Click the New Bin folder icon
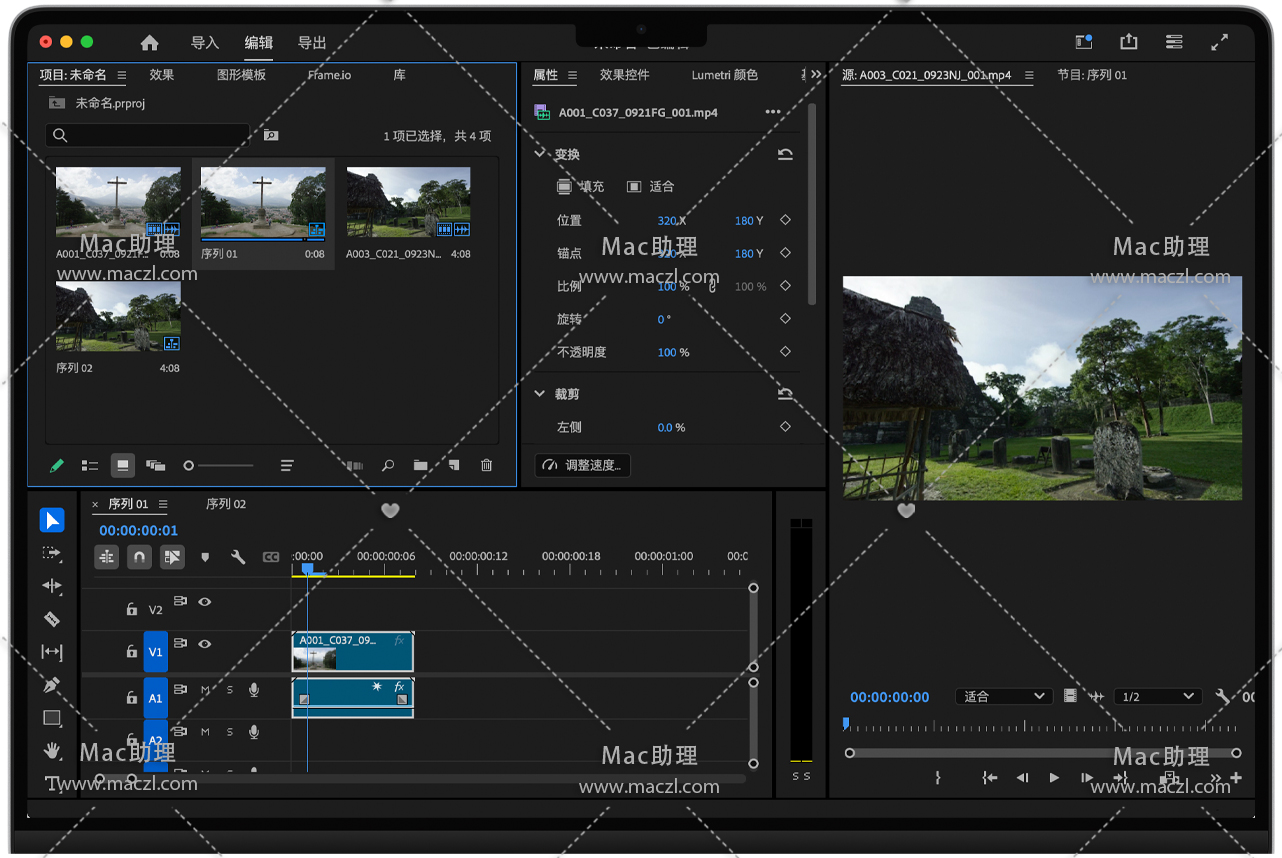 tap(420, 465)
